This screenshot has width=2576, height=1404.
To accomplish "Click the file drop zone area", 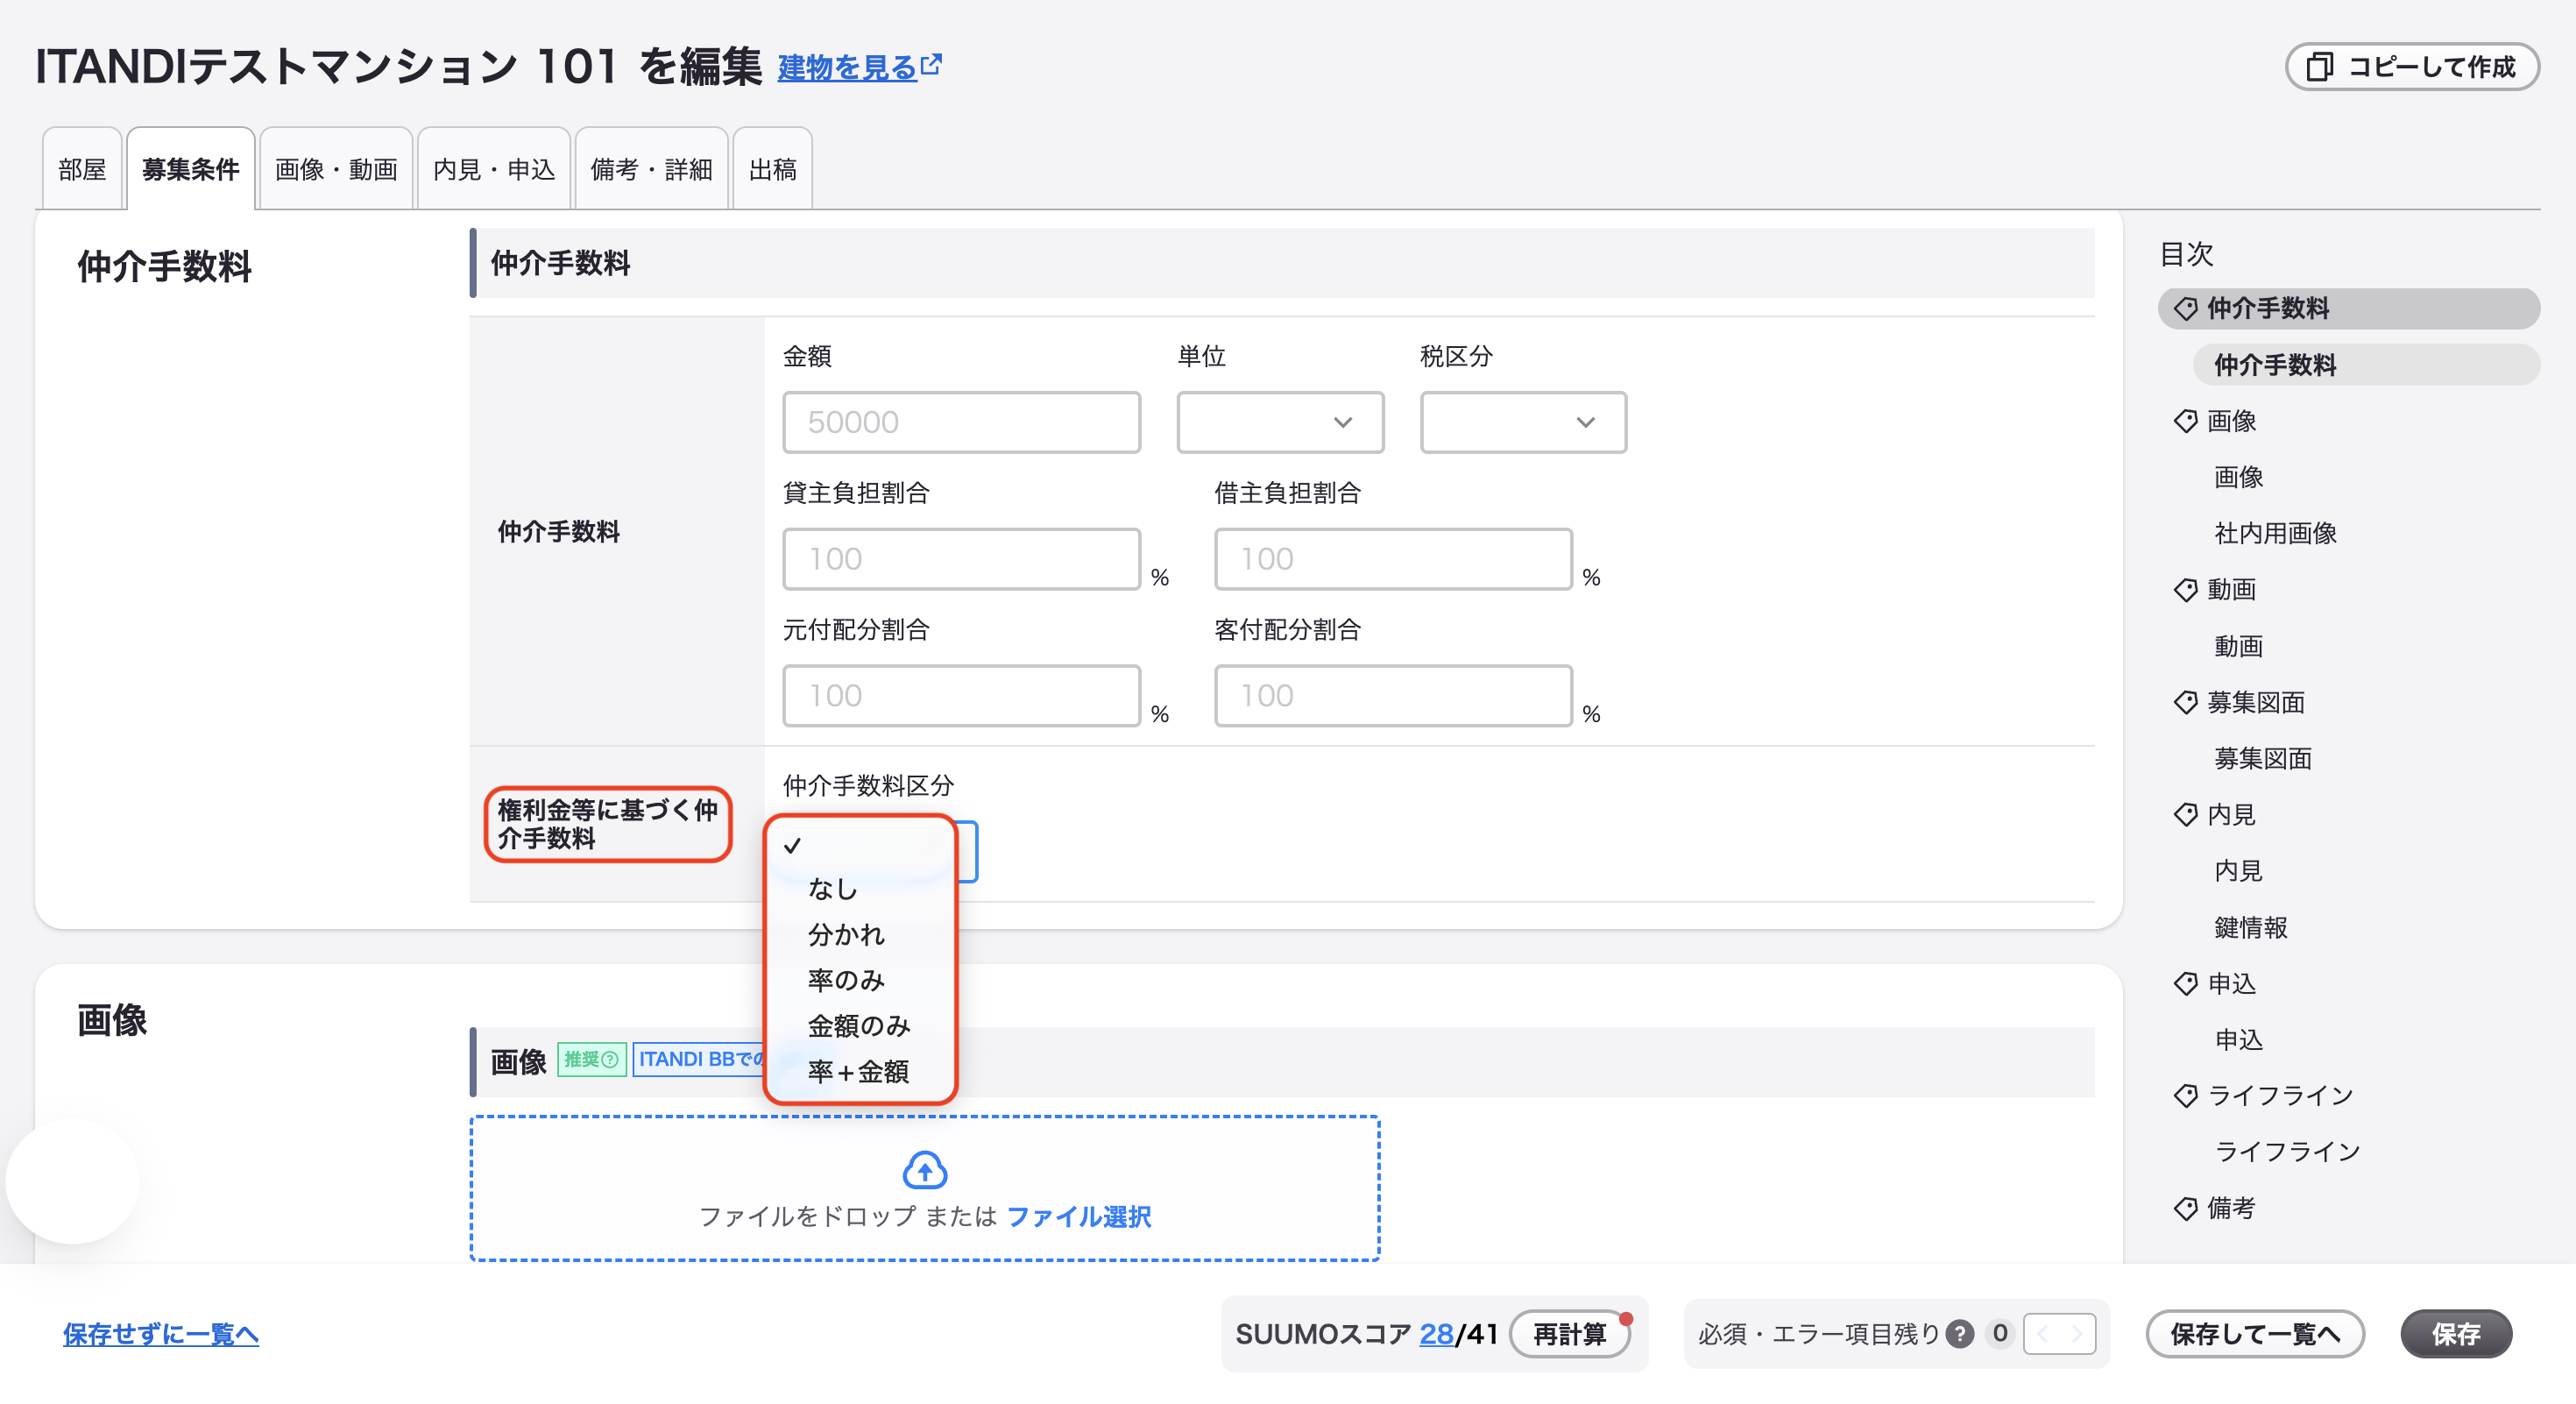I will pyautogui.click(x=925, y=1189).
